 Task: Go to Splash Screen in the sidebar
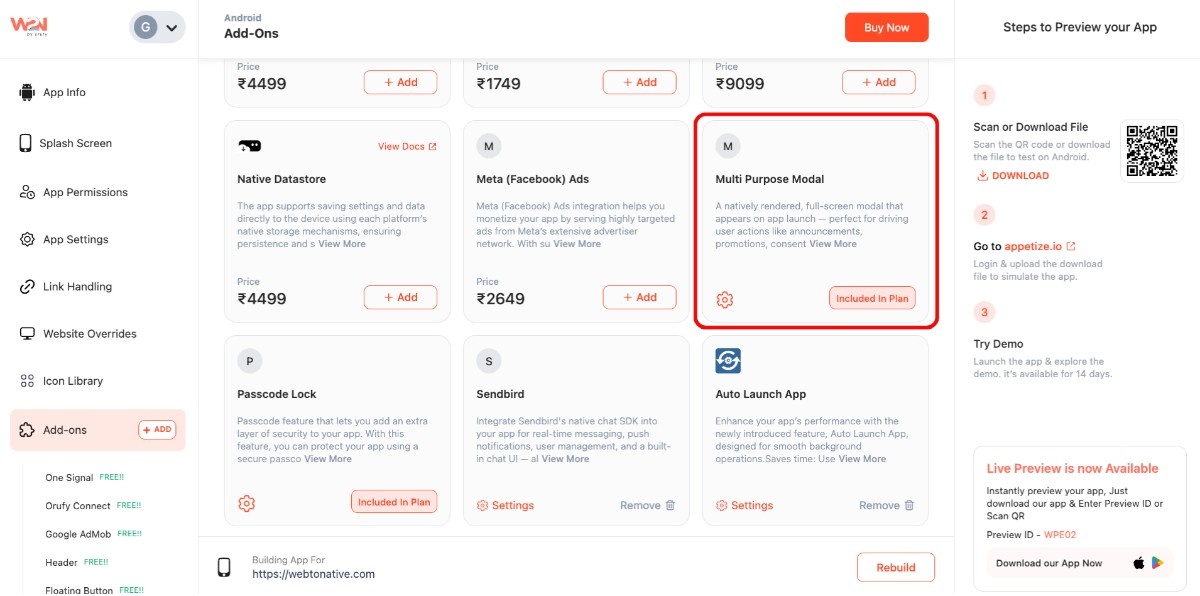point(75,143)
